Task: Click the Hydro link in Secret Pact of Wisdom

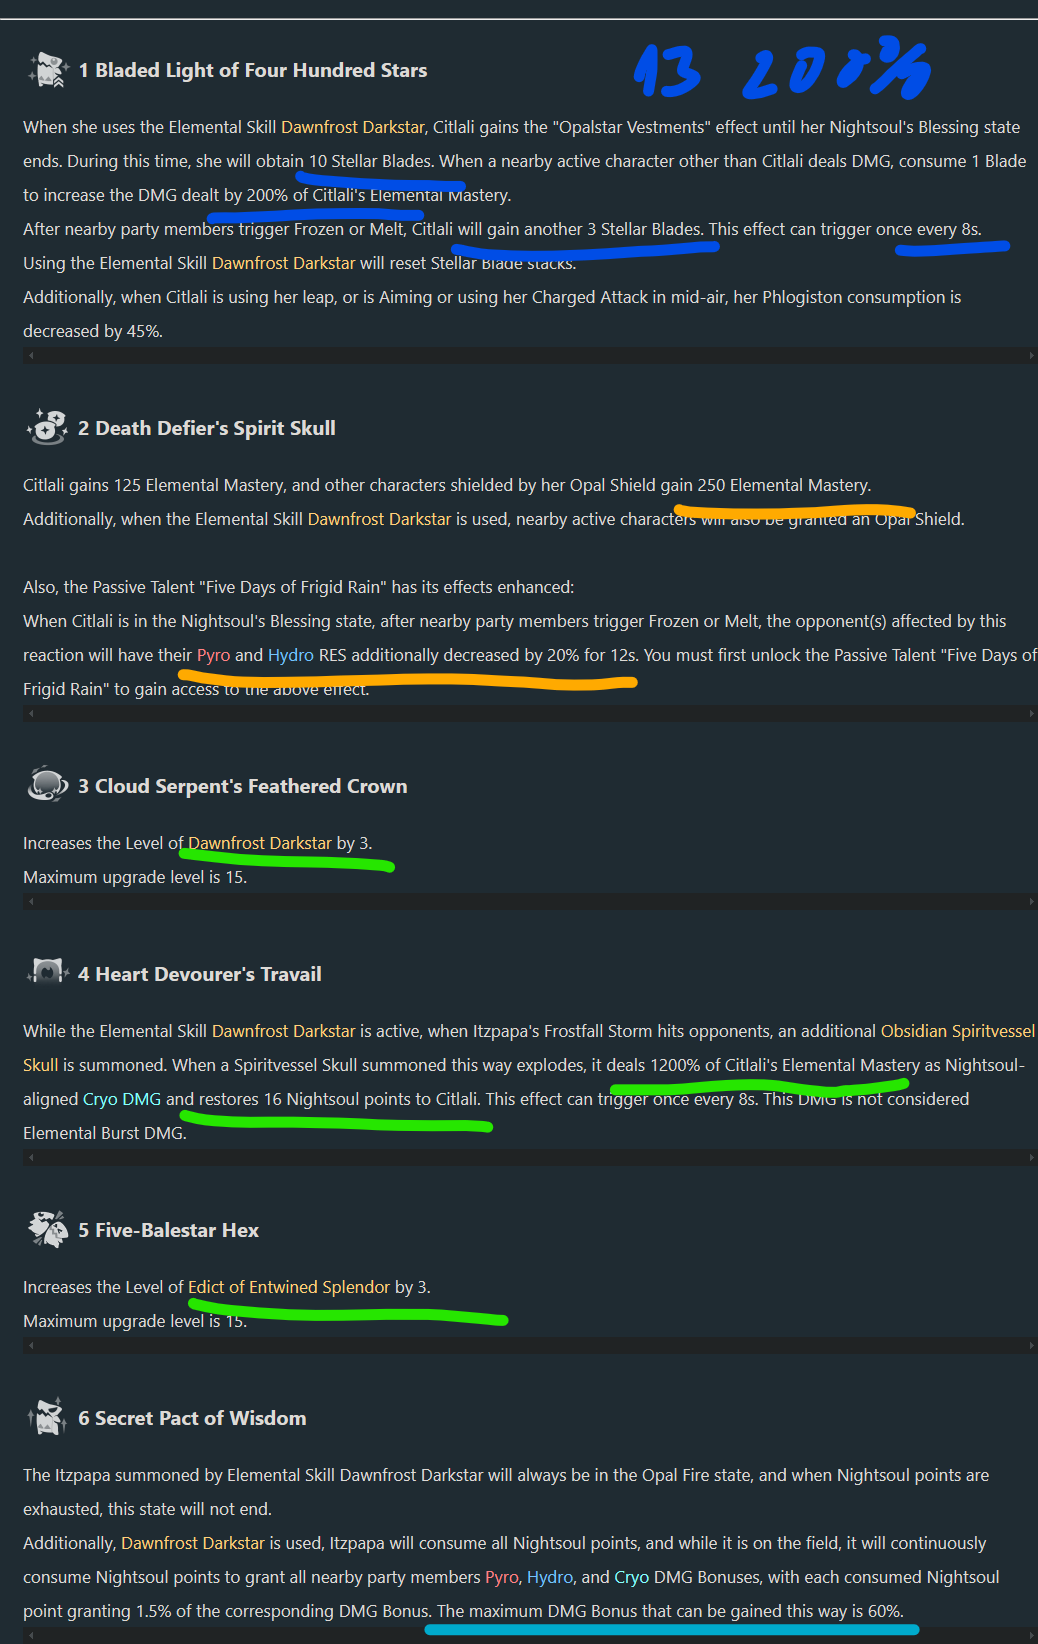Action: [x=550, y=1577]
